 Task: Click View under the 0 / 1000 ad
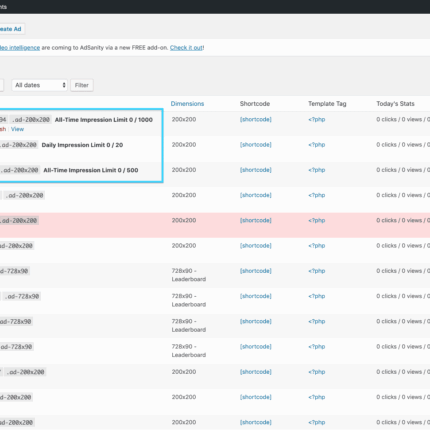pyautogui.click(x=17, y=129)
